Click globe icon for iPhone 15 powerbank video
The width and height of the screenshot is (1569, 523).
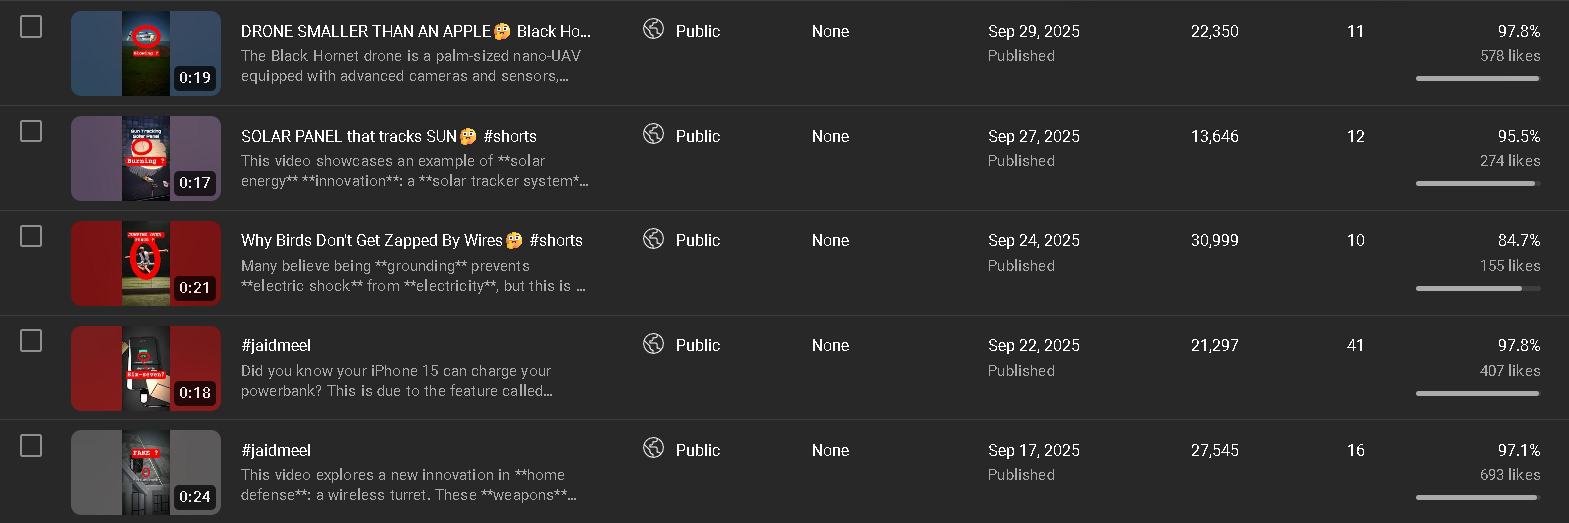point(653,344)
